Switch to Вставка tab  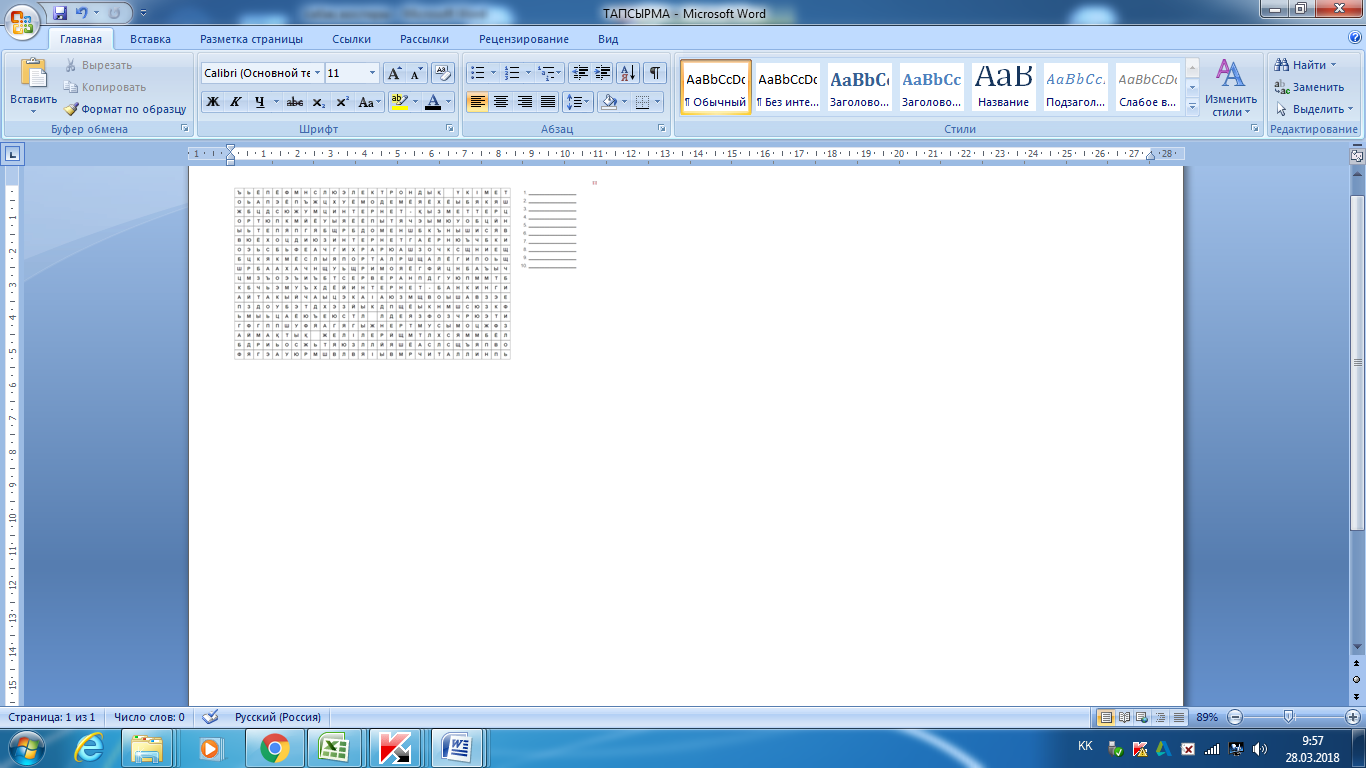tap(150, 39)
